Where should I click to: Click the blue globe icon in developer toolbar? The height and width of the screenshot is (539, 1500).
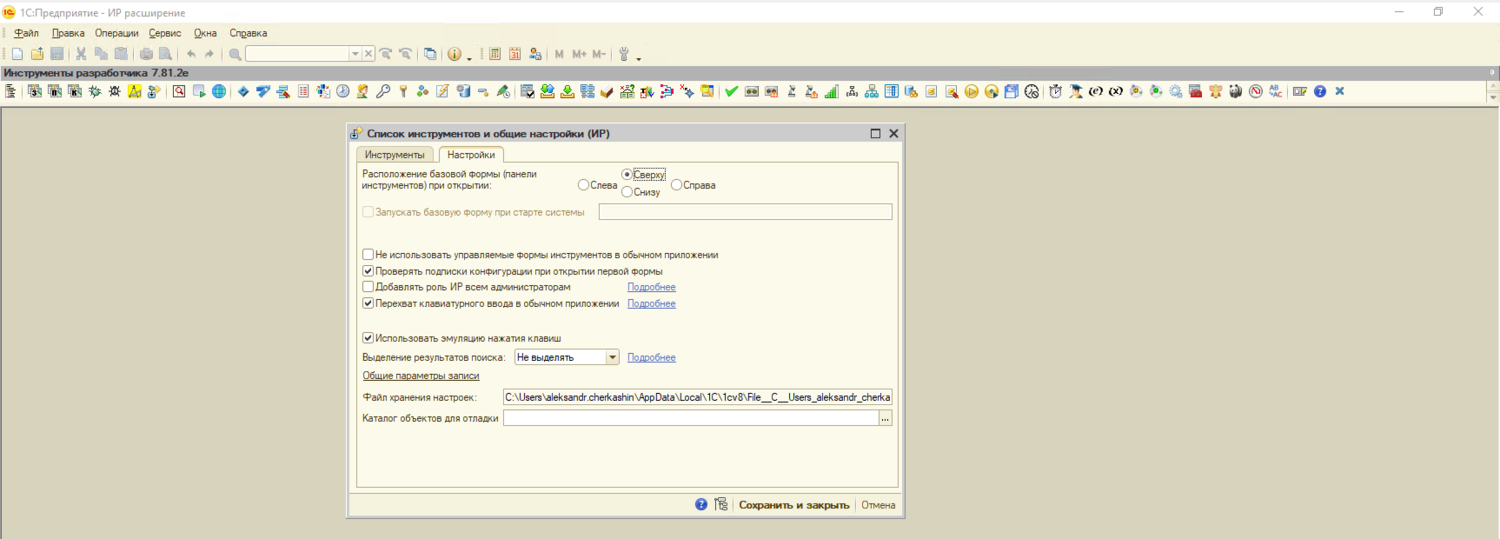219,91
